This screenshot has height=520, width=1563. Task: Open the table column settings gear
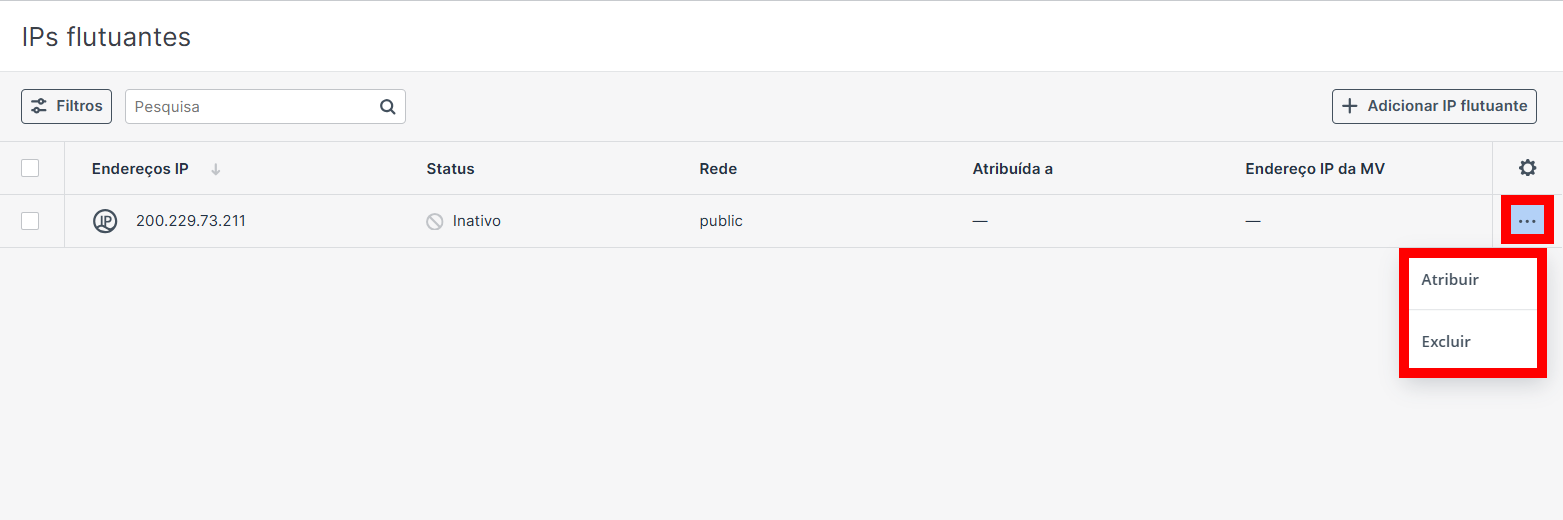(x=1527, y=168)
